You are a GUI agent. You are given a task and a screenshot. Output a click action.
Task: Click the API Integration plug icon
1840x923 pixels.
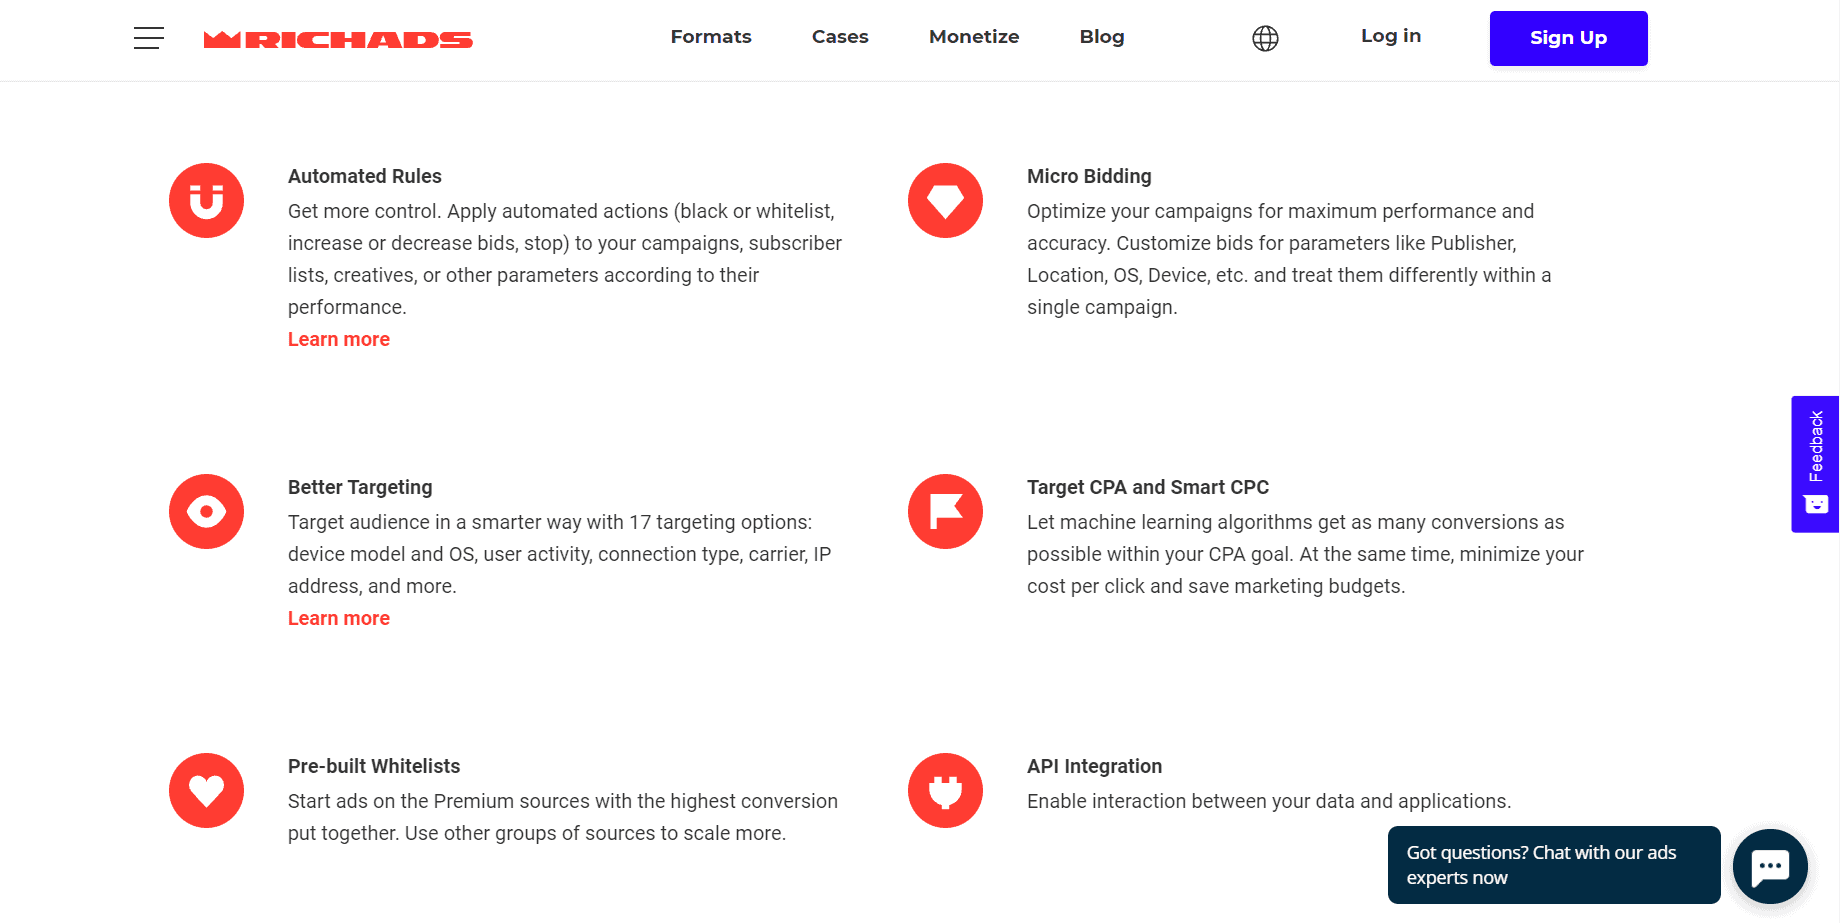point(945,791)
